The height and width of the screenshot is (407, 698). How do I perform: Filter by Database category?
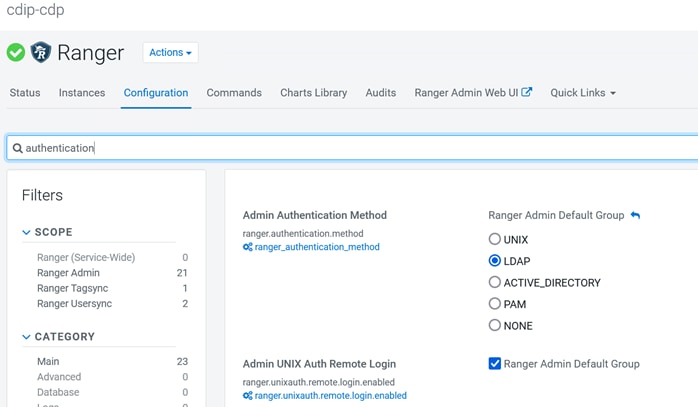58,392
